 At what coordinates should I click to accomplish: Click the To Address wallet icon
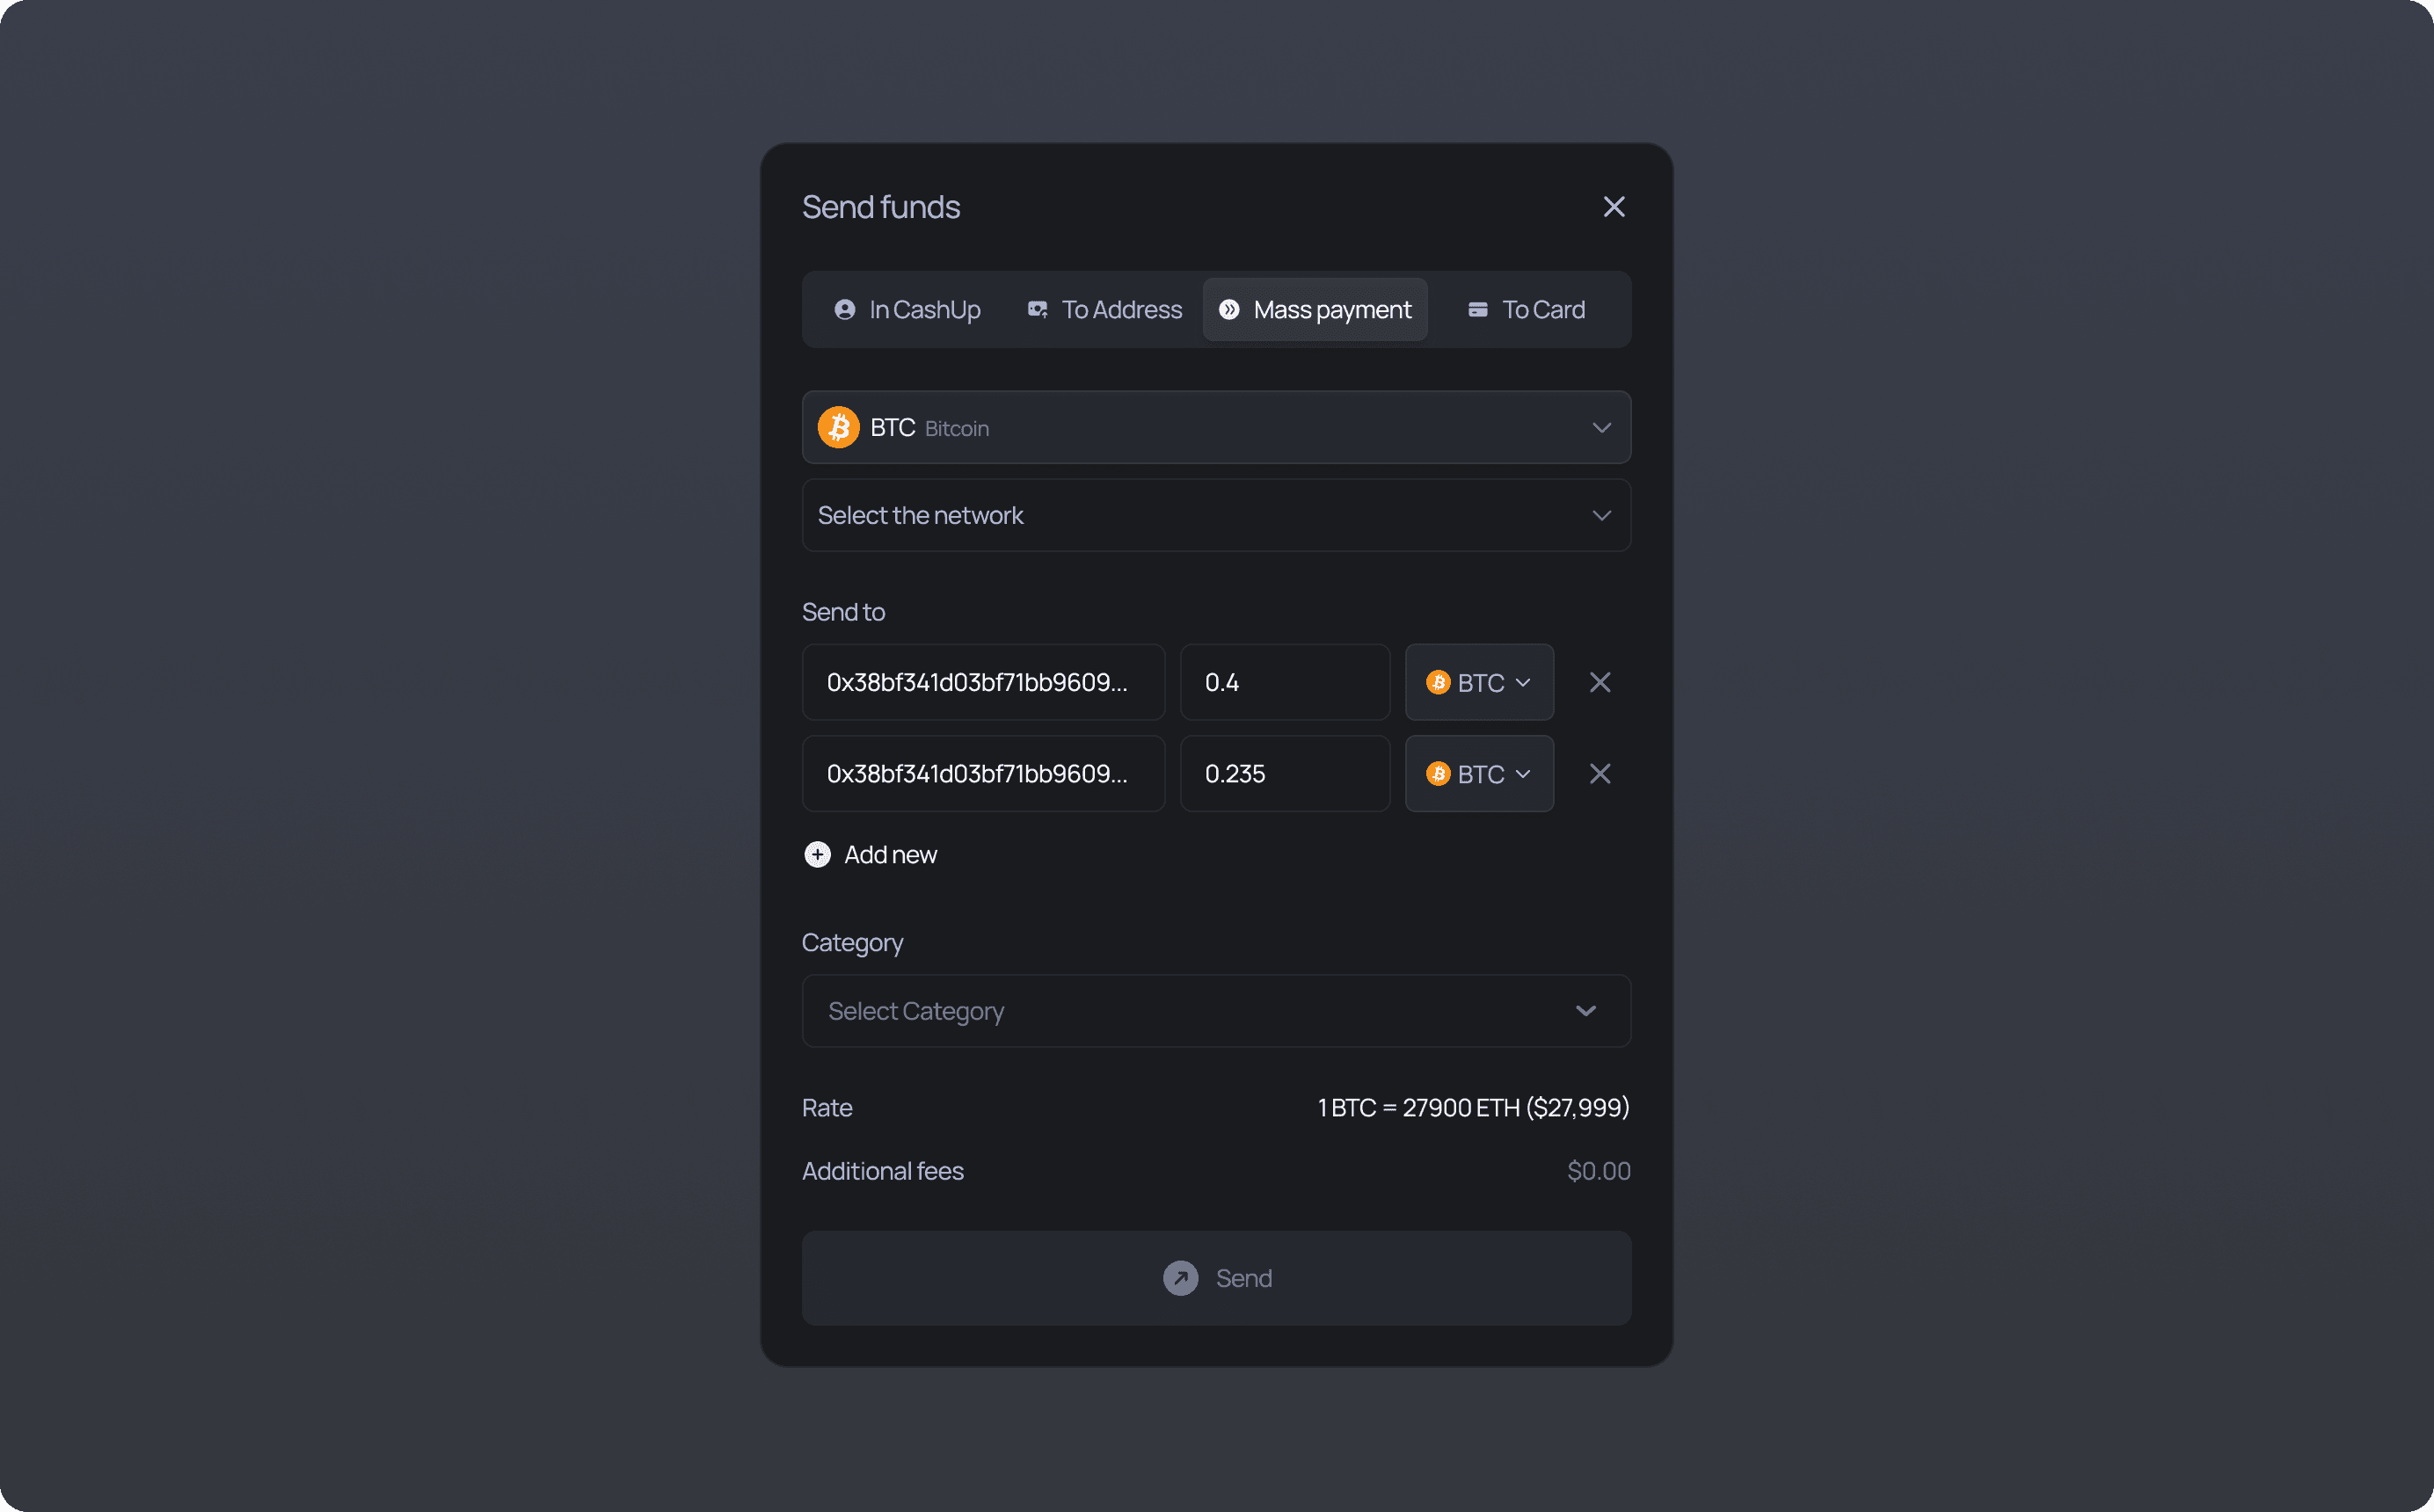[1037, 310]
